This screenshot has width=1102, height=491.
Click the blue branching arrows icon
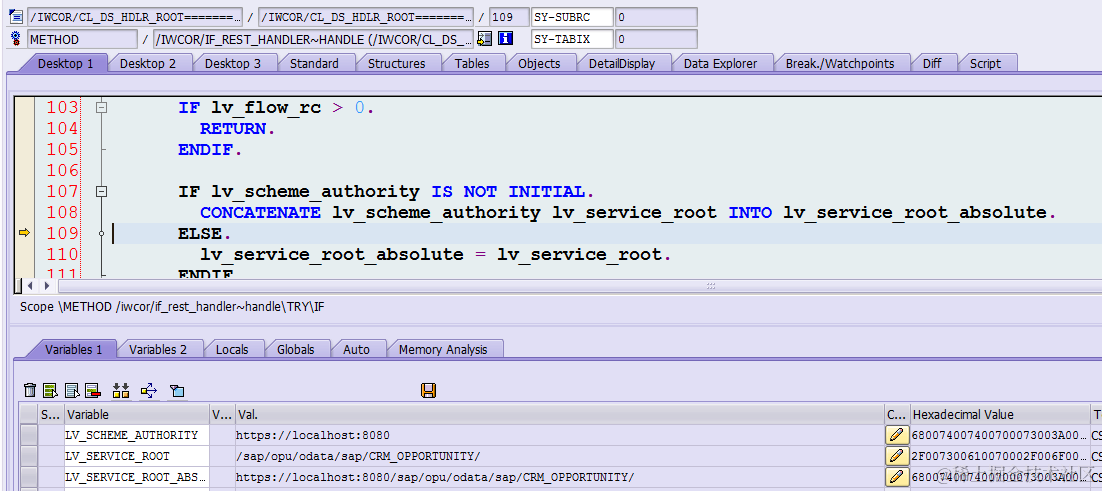(x=149, y=391)
